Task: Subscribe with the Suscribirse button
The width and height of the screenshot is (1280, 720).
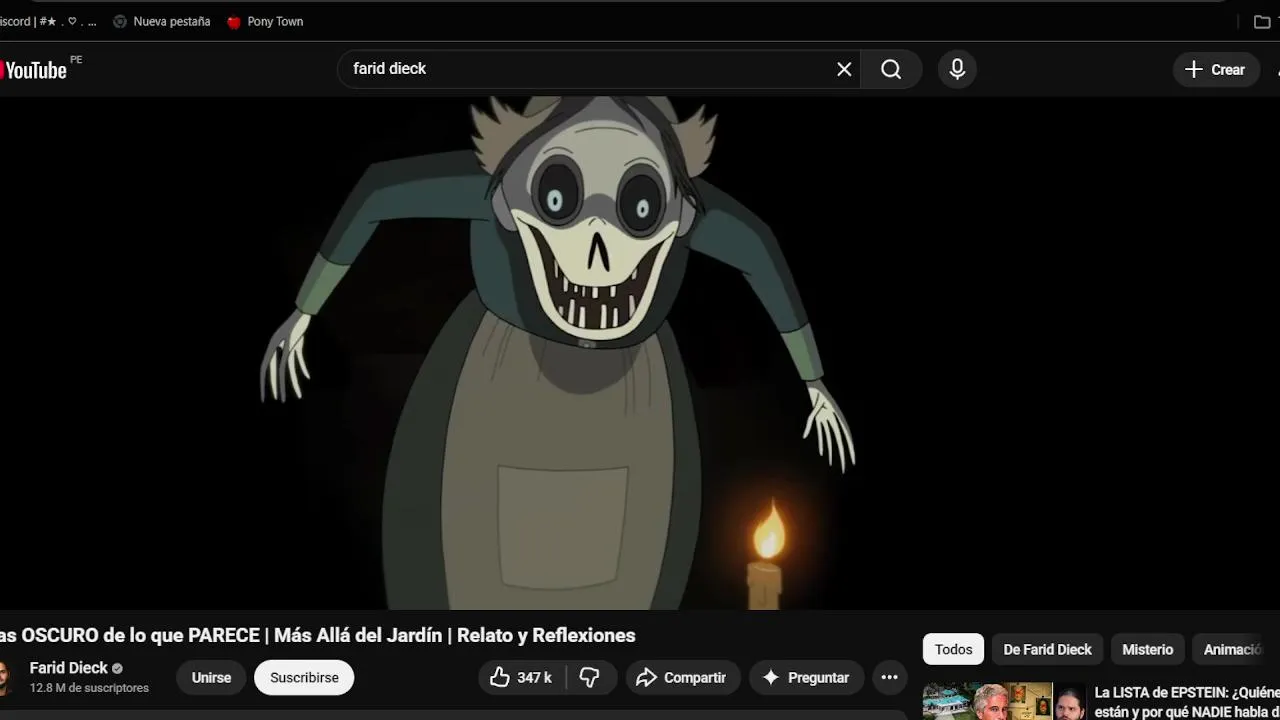Action: (x=304, y=677)
